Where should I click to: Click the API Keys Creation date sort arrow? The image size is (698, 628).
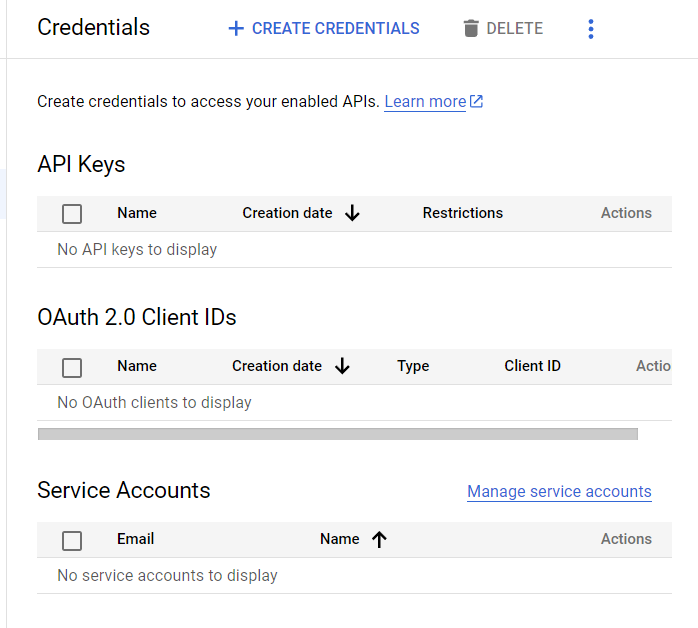(352, 213)
